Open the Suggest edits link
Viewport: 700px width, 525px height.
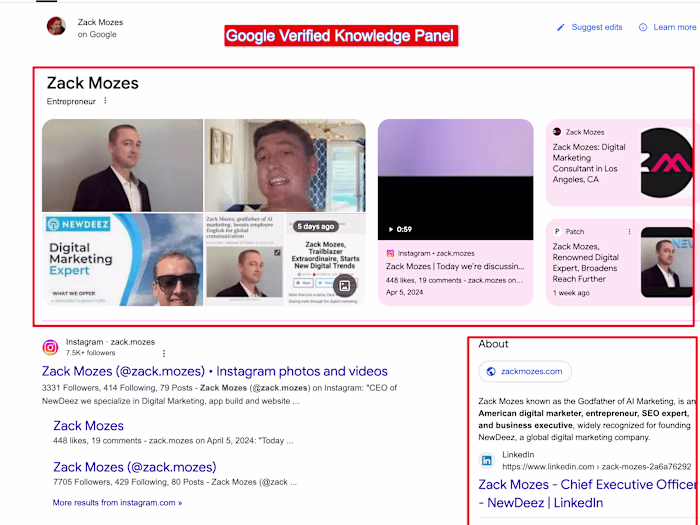pos(596,27)
